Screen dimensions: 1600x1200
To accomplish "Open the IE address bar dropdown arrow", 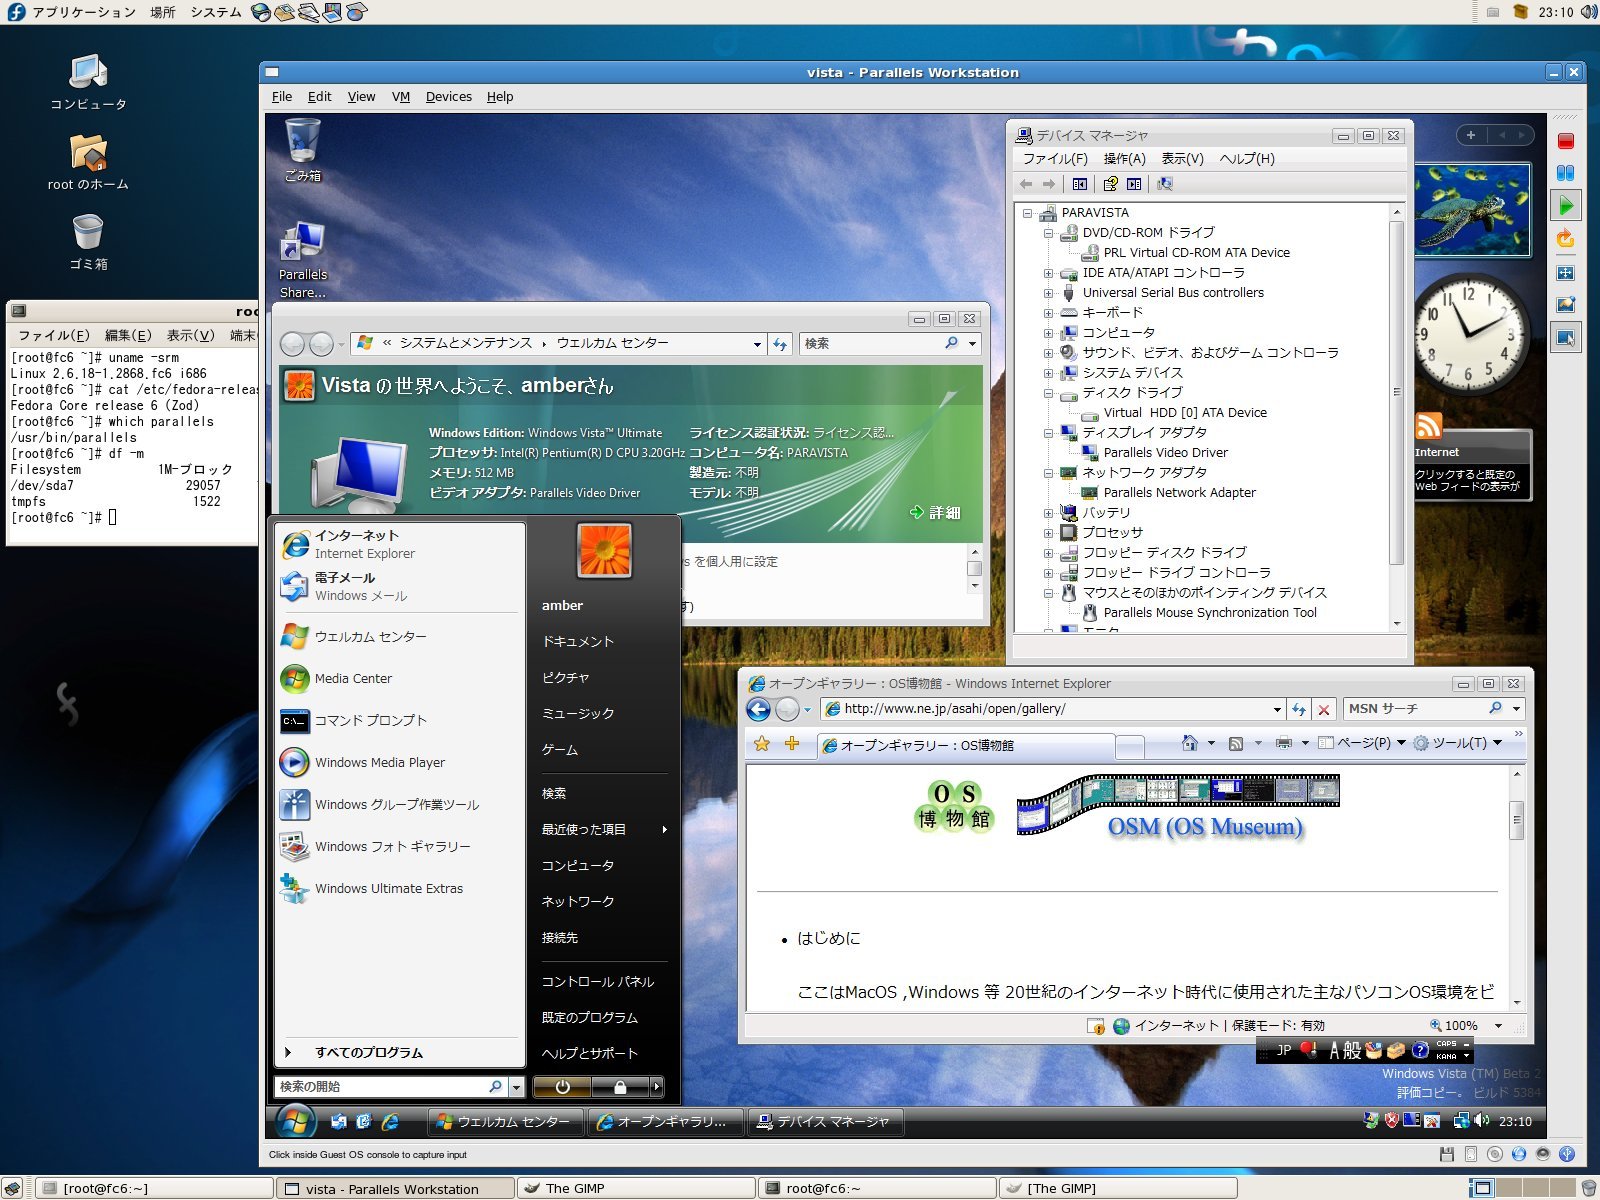I will tap(1277, 709).
